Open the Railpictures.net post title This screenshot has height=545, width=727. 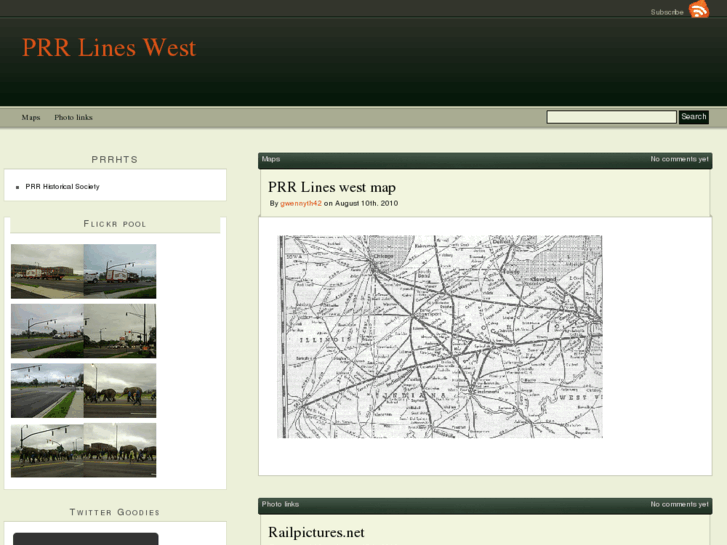pos(316,532)
